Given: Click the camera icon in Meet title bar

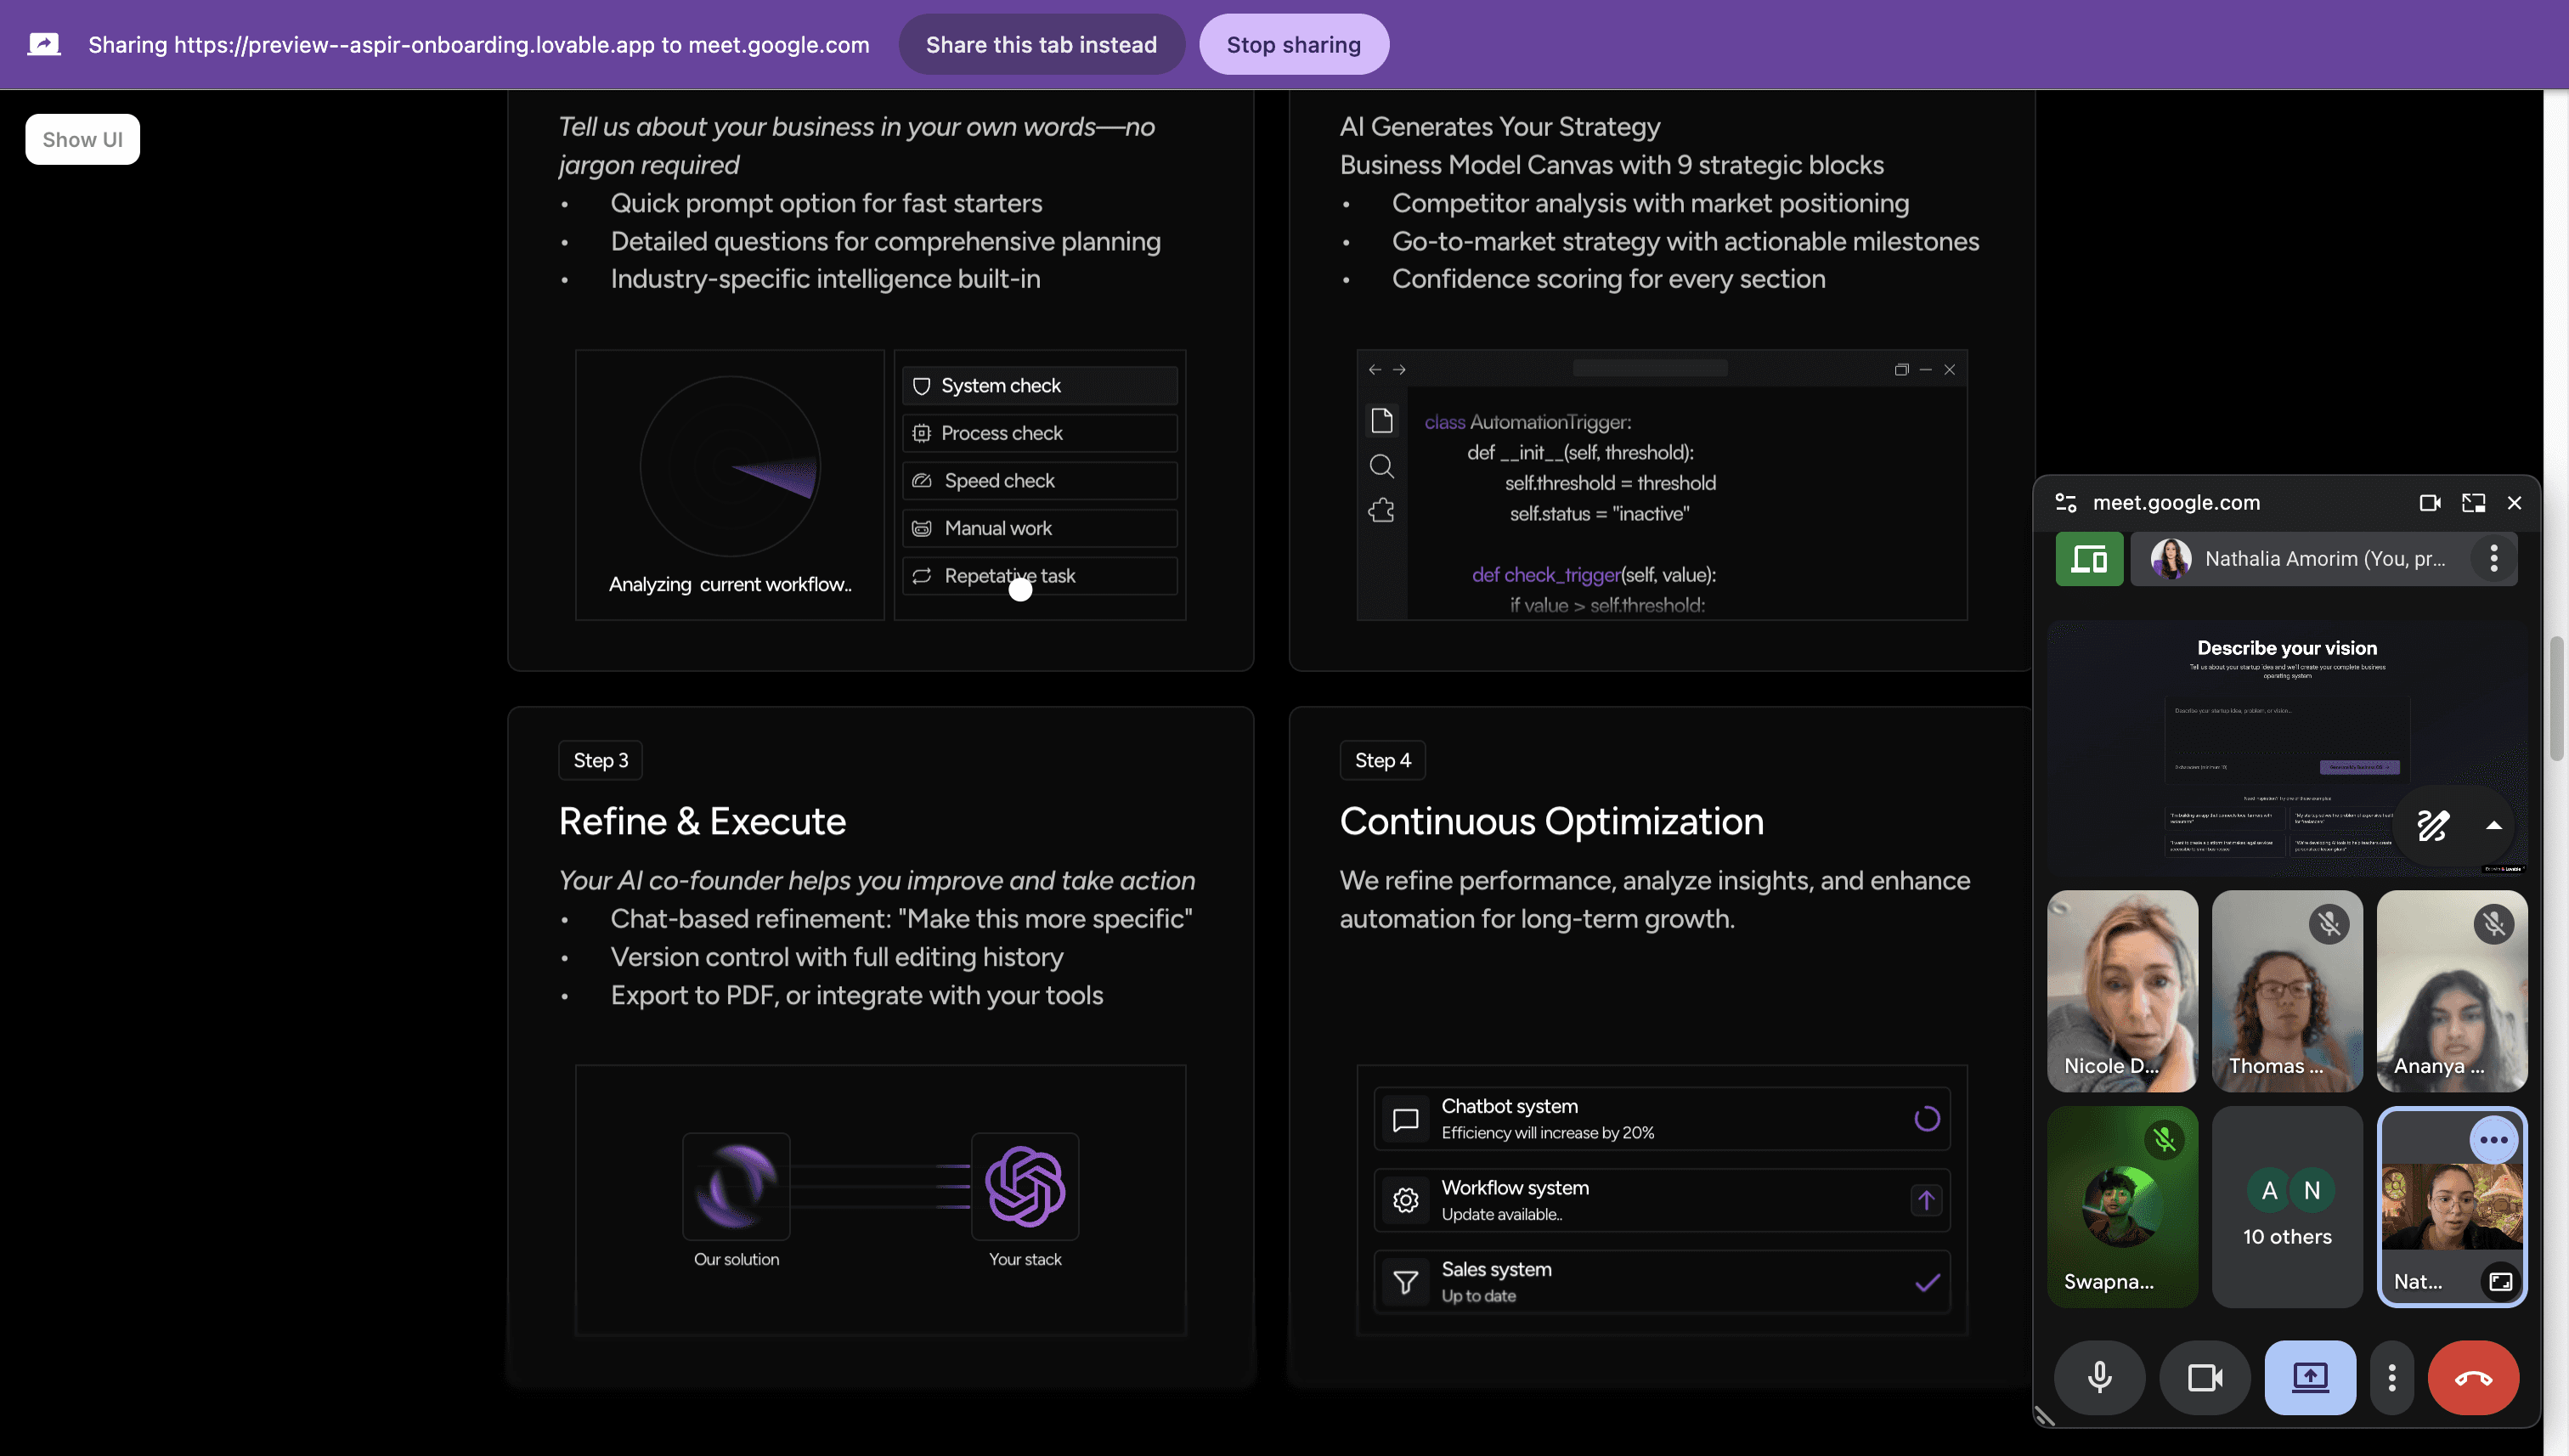Looking at the screenshot, I should pyautogui.click(x=2429, y=502).
